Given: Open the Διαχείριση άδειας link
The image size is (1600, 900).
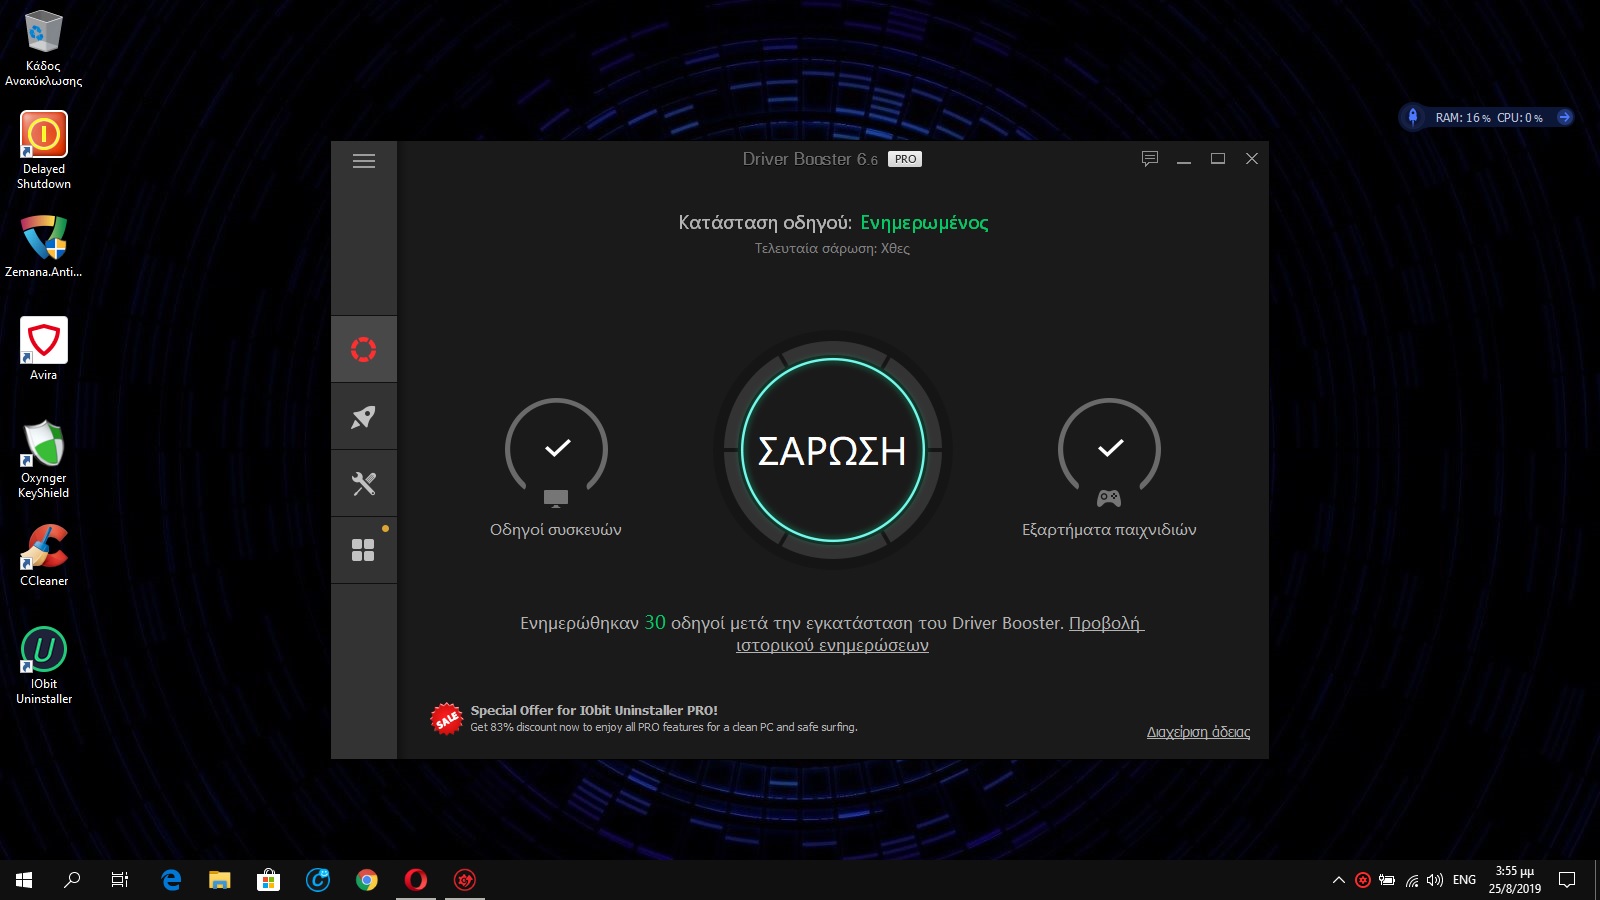Looking at the screenshot, I should (x=1198, y=732).
